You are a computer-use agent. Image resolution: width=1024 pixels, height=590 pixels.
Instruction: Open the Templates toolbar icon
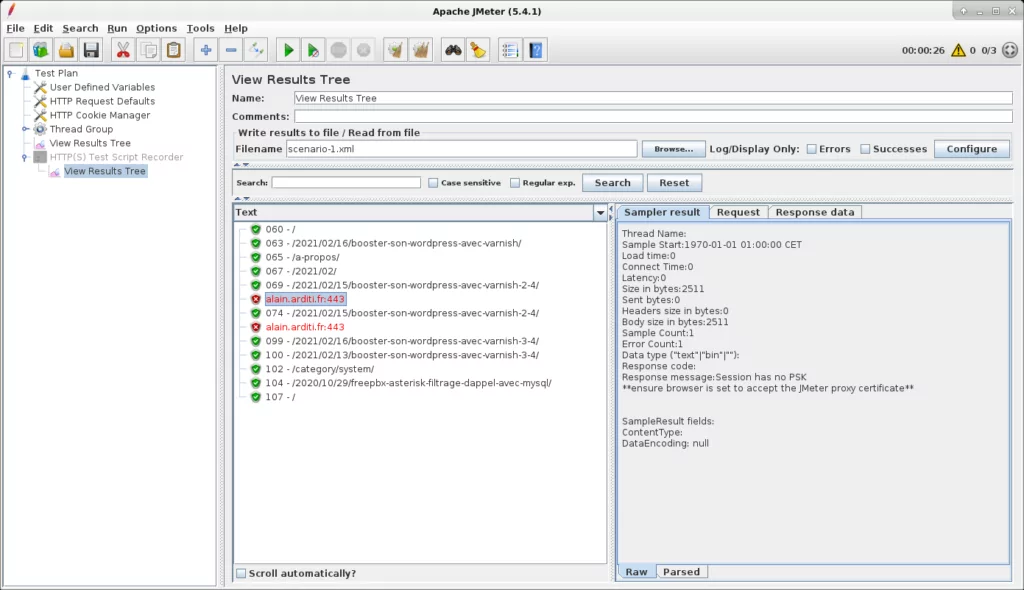coord(41,50)
